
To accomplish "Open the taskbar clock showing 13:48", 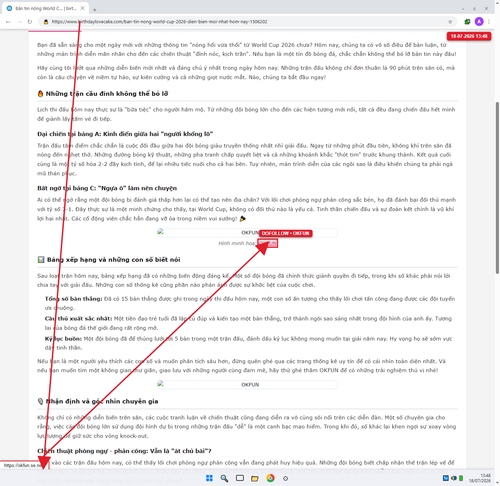I will point(480,478).
